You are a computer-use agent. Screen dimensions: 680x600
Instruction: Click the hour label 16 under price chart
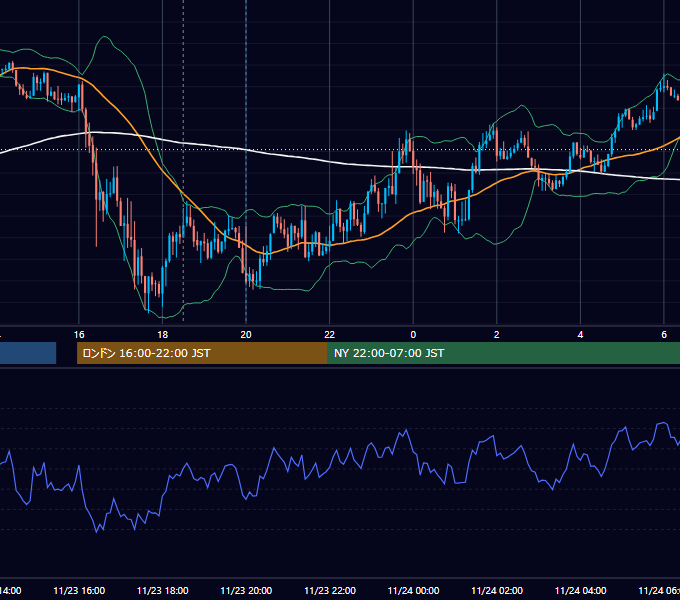point(79,335)
